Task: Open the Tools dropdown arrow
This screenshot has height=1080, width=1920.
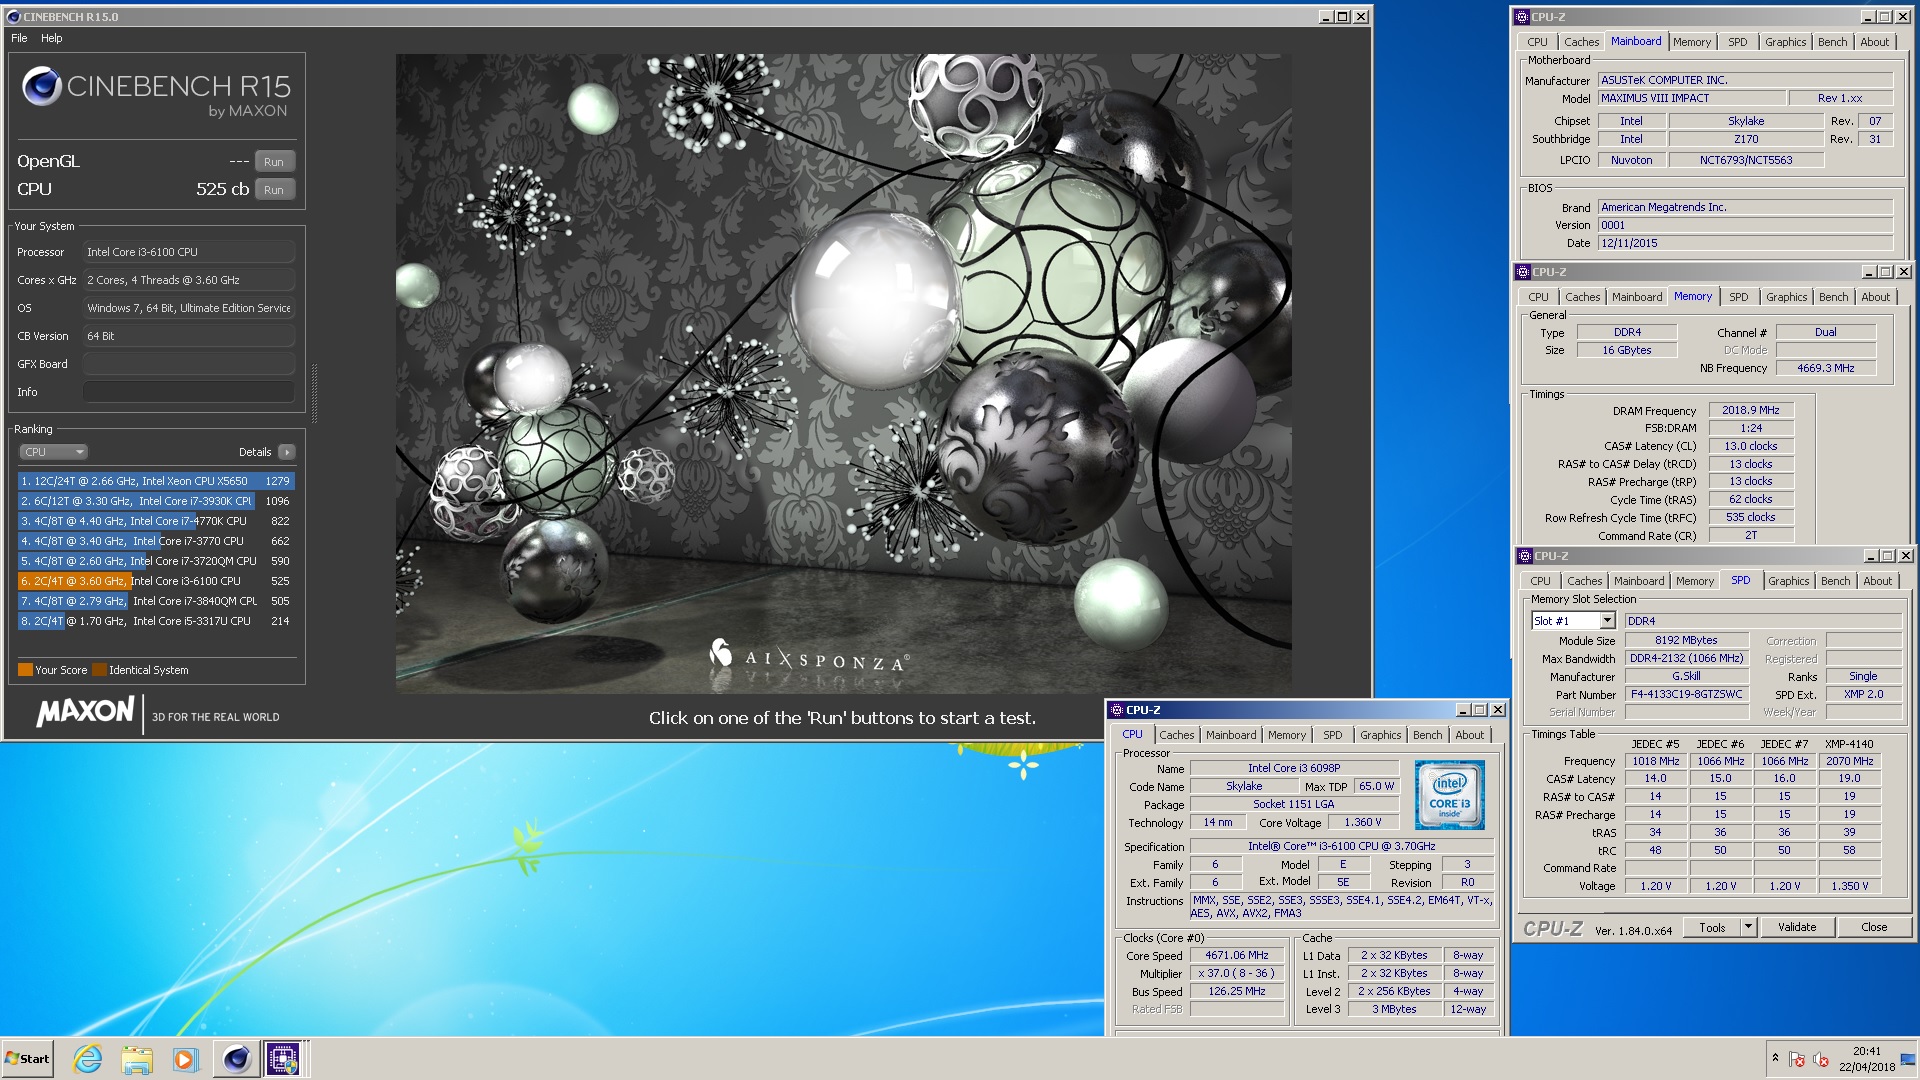Action: [1748, 928]
